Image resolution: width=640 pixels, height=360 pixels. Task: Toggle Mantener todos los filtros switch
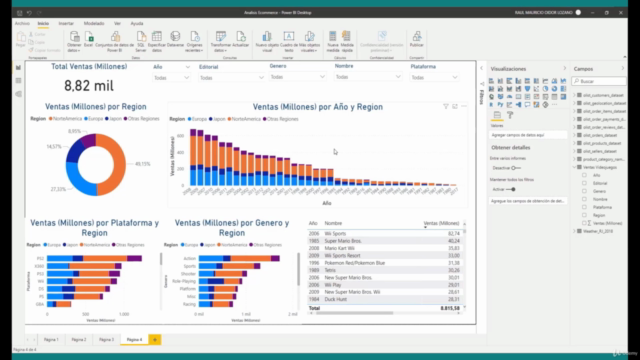511,189
